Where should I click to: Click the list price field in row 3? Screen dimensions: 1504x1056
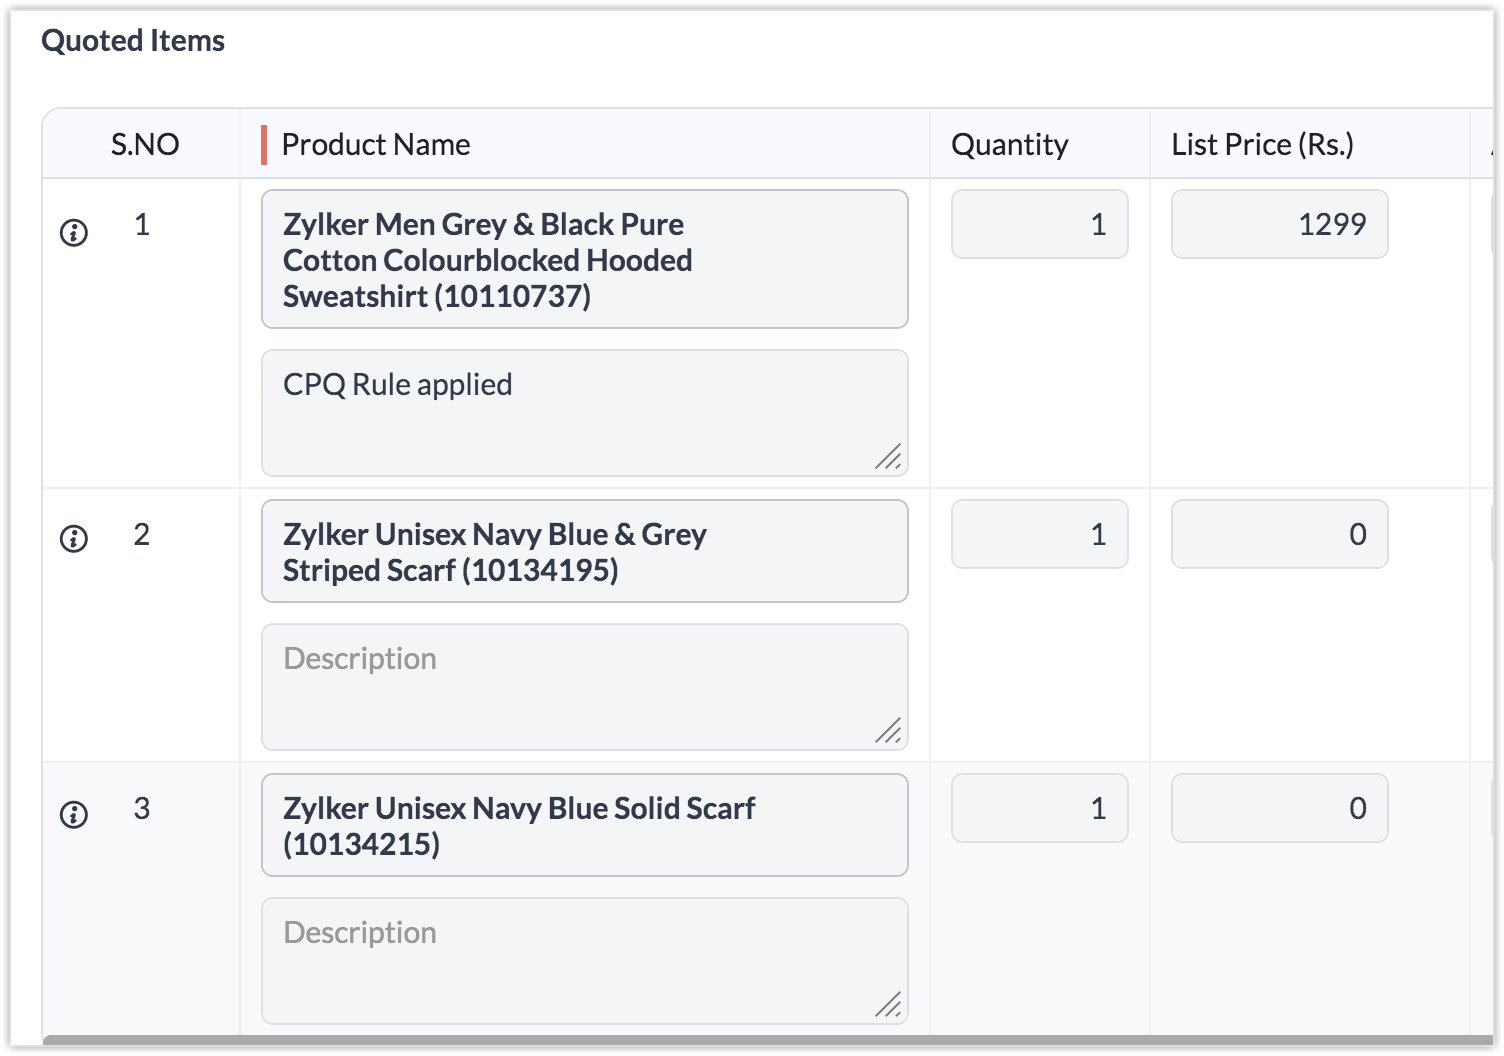point(1279,809)
